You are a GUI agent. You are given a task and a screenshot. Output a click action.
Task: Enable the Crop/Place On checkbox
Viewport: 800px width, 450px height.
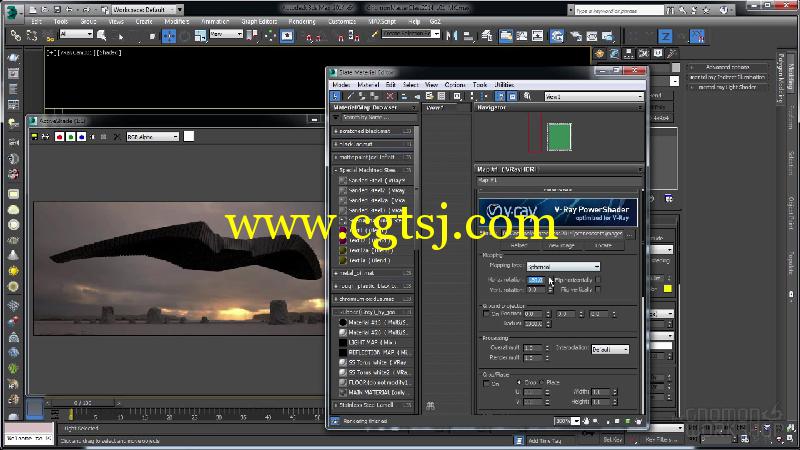486,383
